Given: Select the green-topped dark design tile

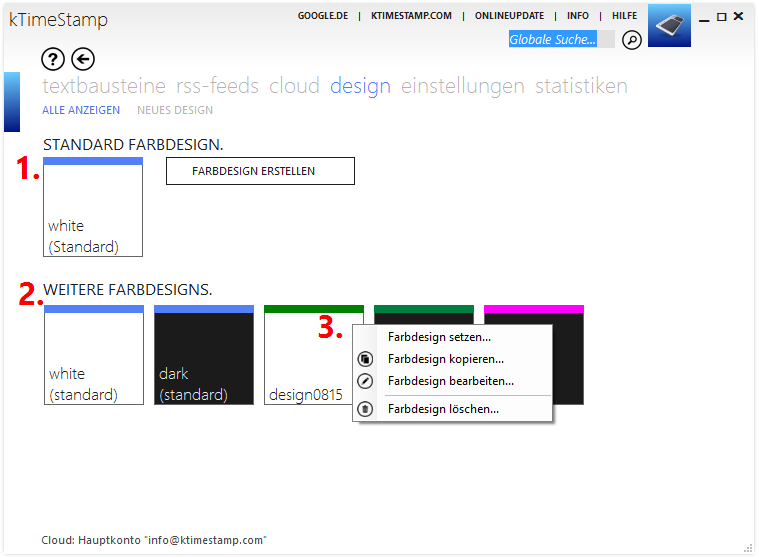Looking at the screenshot, I should [x=424, y=315].
